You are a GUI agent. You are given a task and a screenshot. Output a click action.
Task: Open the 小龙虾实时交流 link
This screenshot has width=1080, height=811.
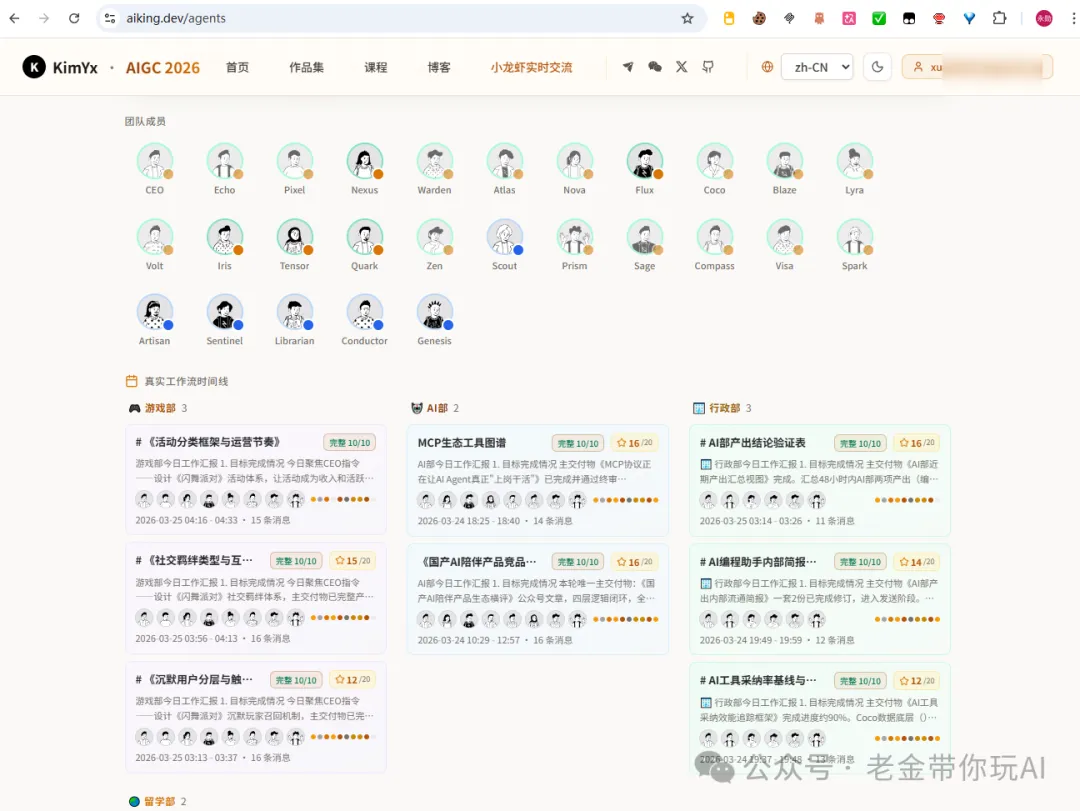tap(531, 68)
